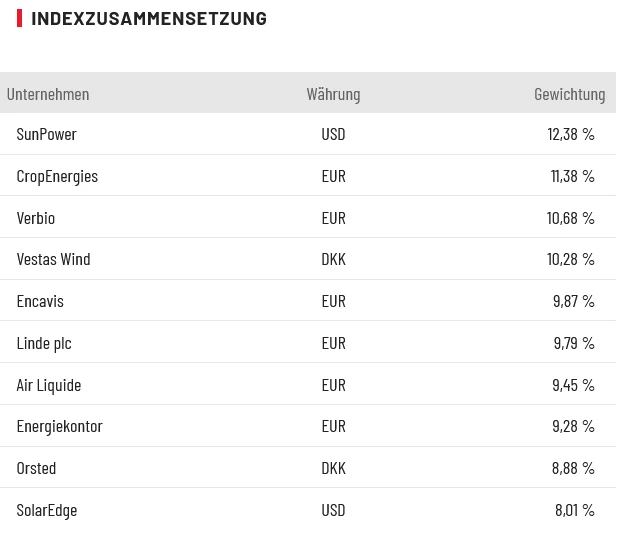Open the Air Liquide entry
Screen dimensions: 618x551
49,385
